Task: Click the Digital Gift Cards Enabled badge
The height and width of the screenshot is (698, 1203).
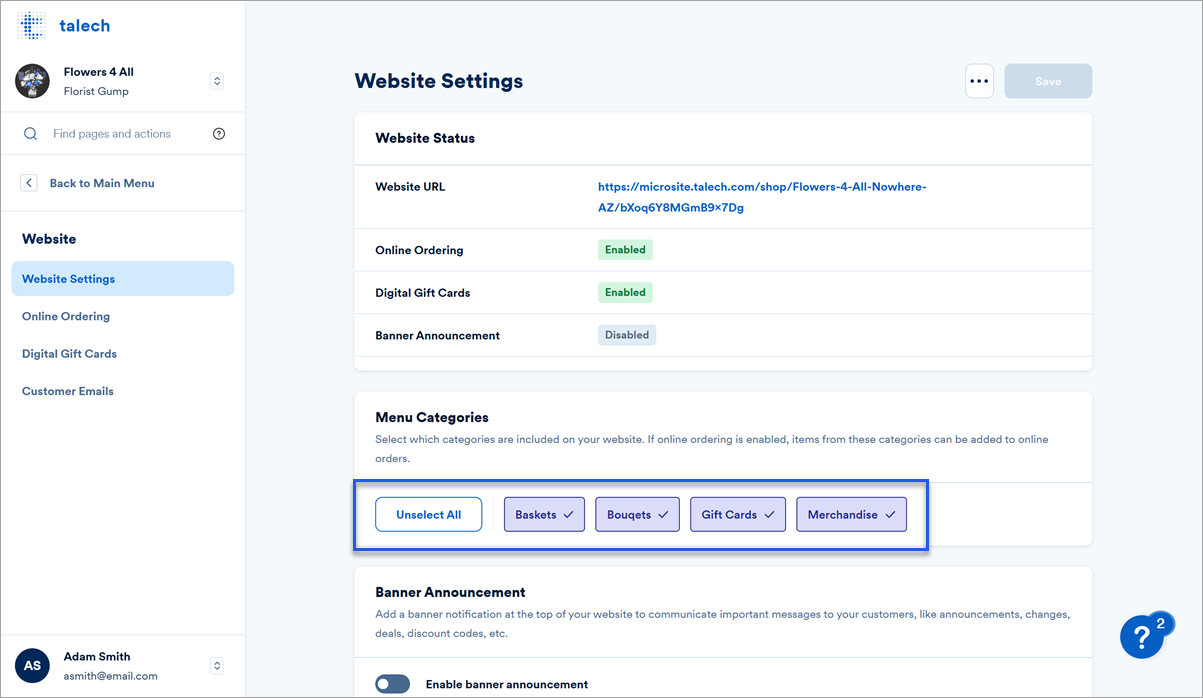Action: click(x=625, y=292)
